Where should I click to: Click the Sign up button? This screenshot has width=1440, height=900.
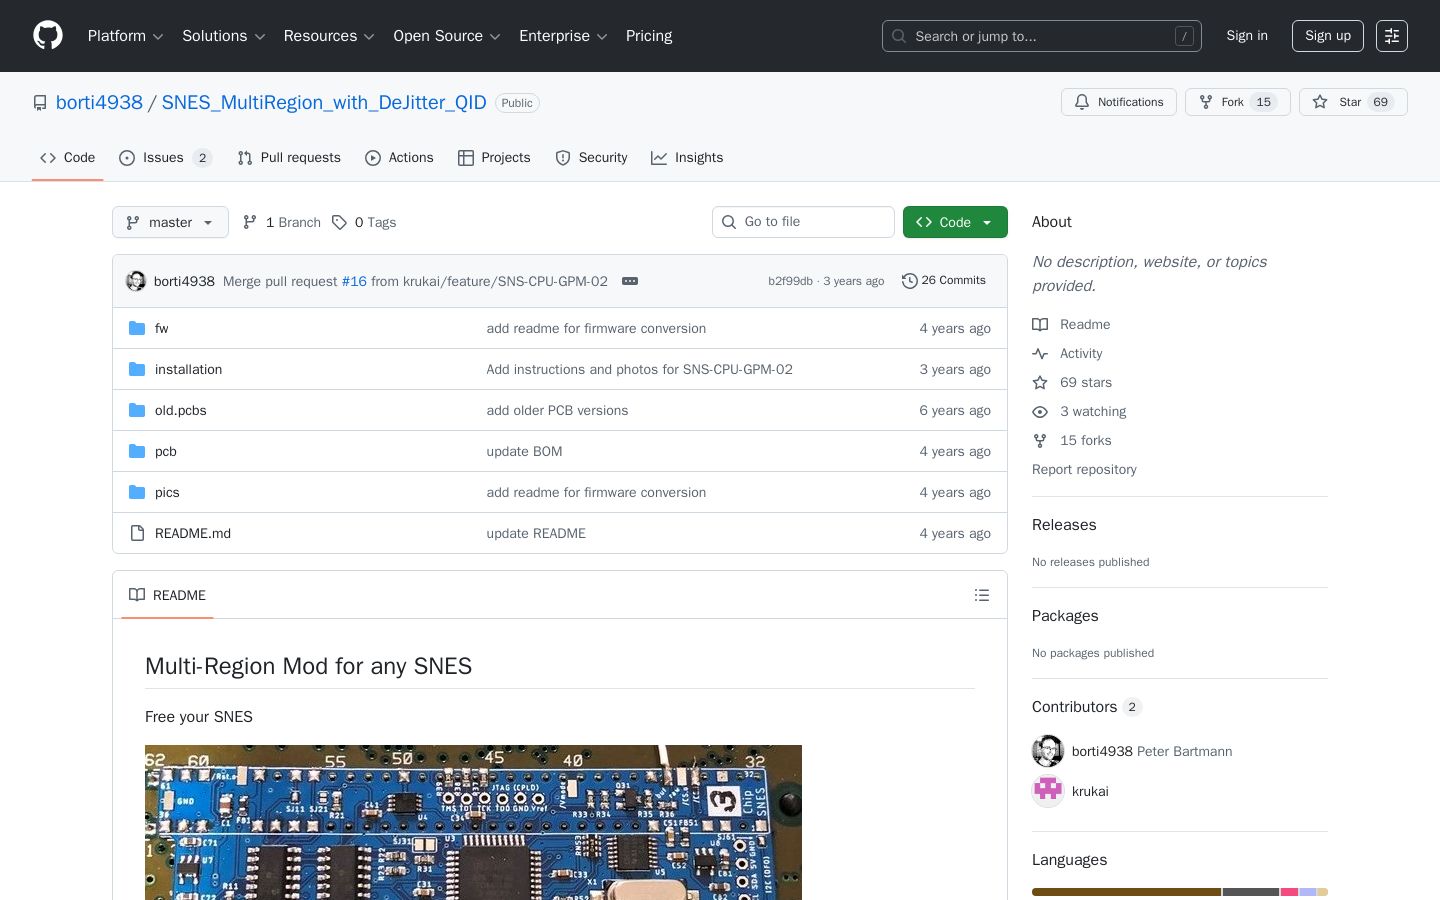click(x=1328, y=36)
